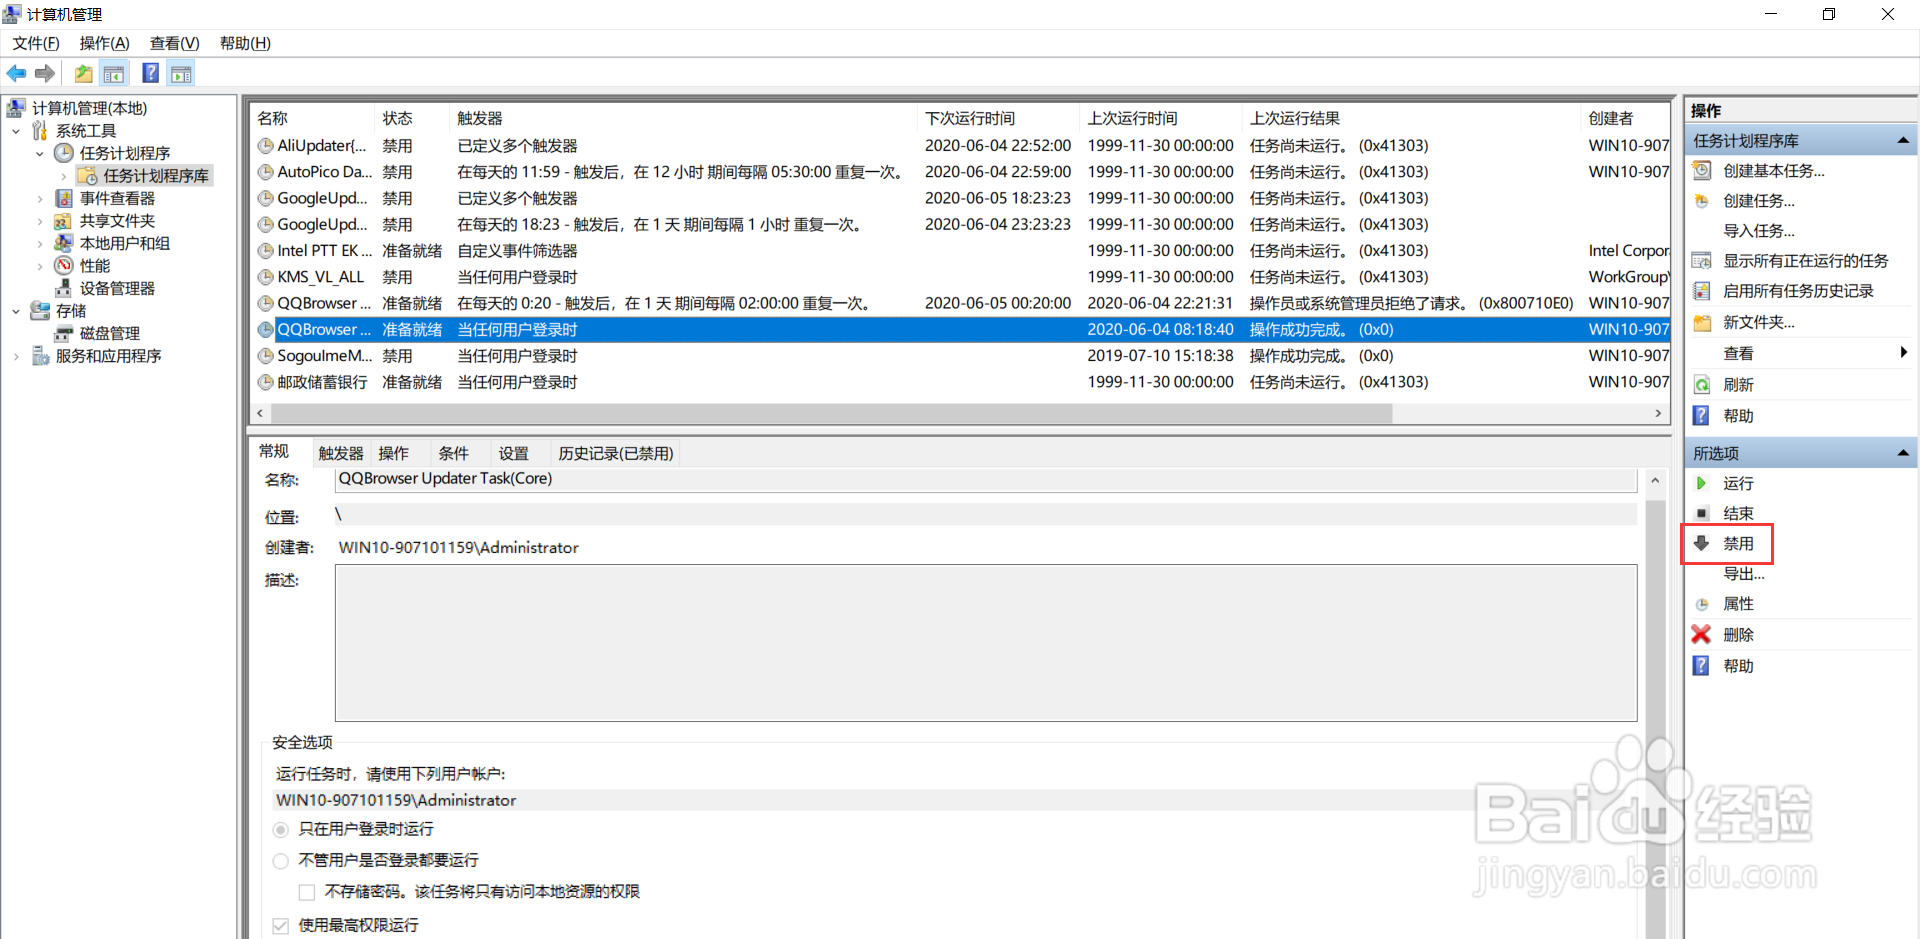The image size is (1920, 939).
Task: Switch to the 历史记录(已禁用) tab
Action: [616, 453]
